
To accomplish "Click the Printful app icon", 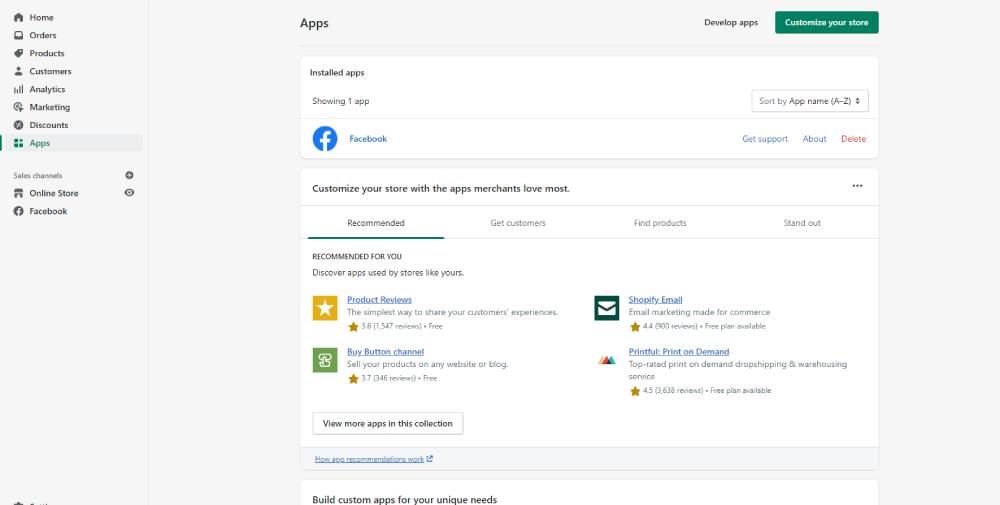I will tap(606, 360).
